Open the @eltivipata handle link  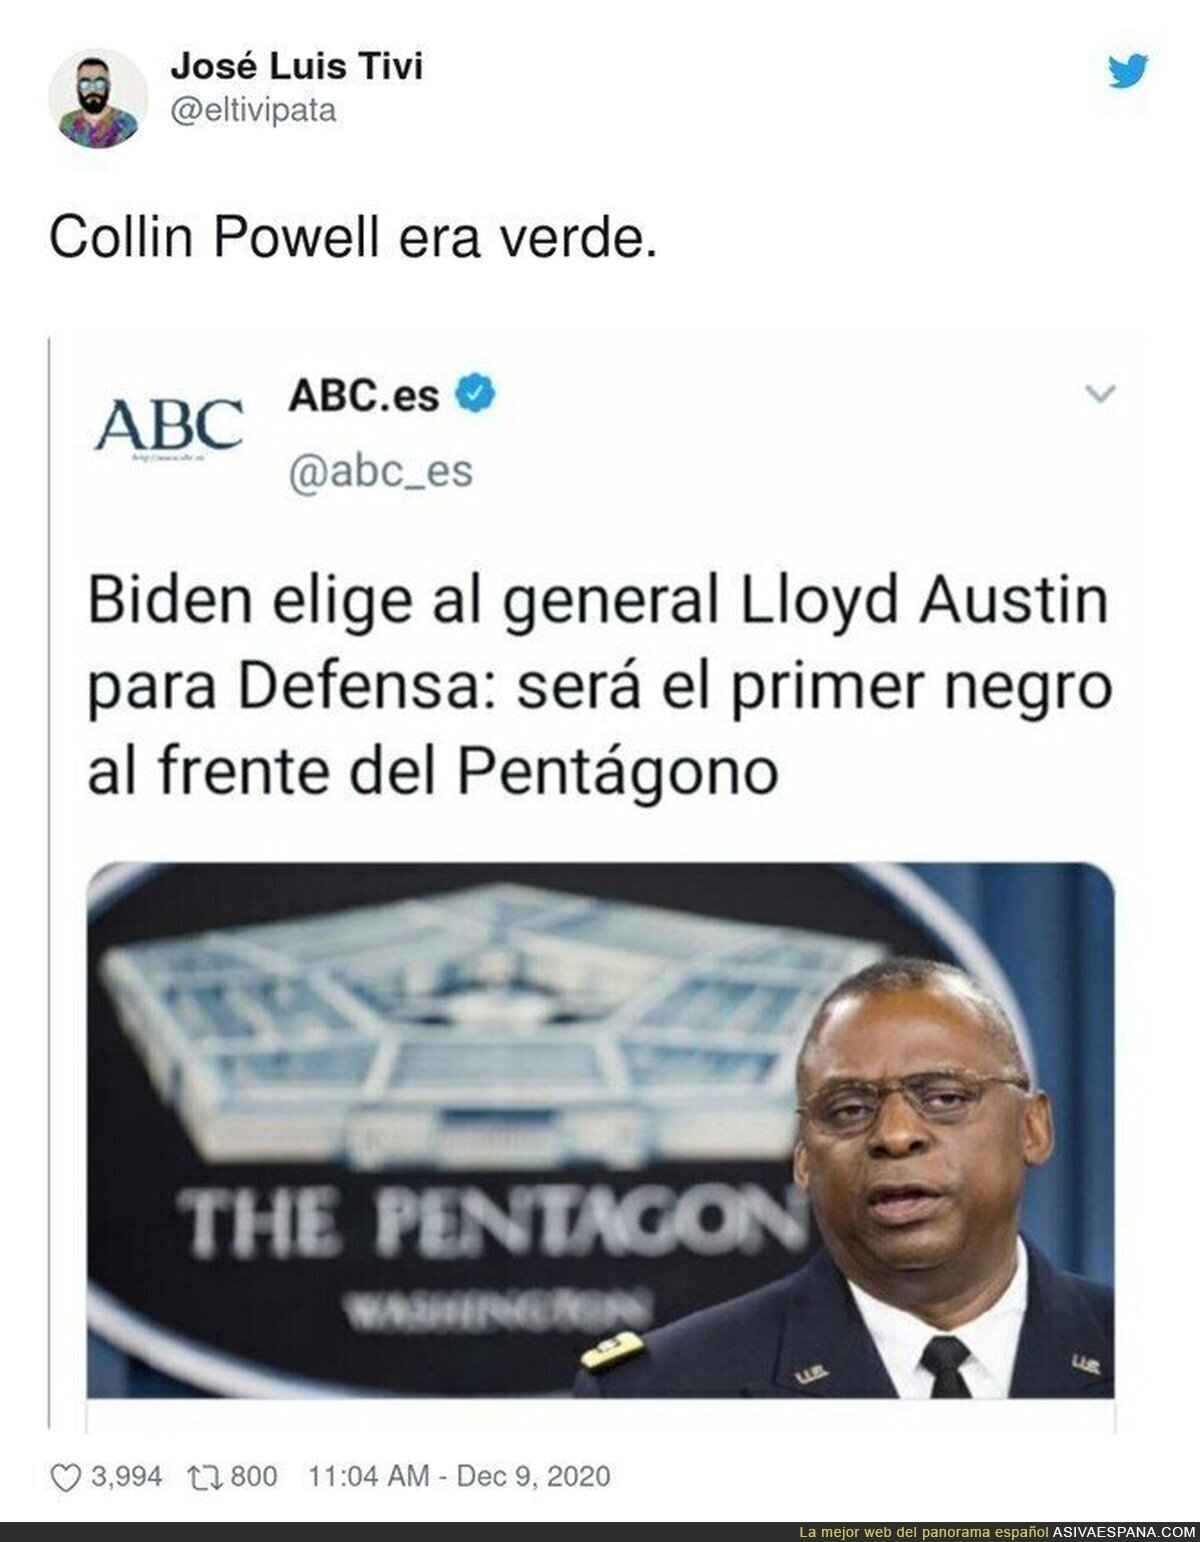253,109
